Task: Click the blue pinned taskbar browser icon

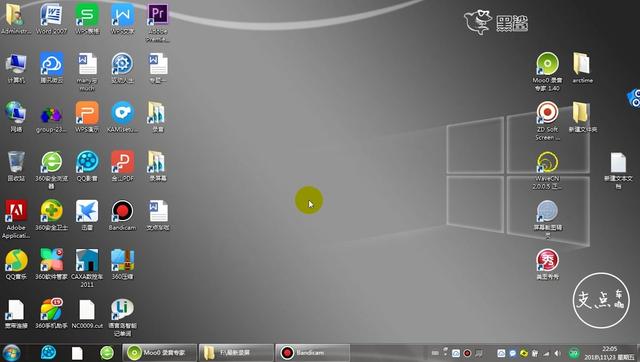Action: (48, 353)
